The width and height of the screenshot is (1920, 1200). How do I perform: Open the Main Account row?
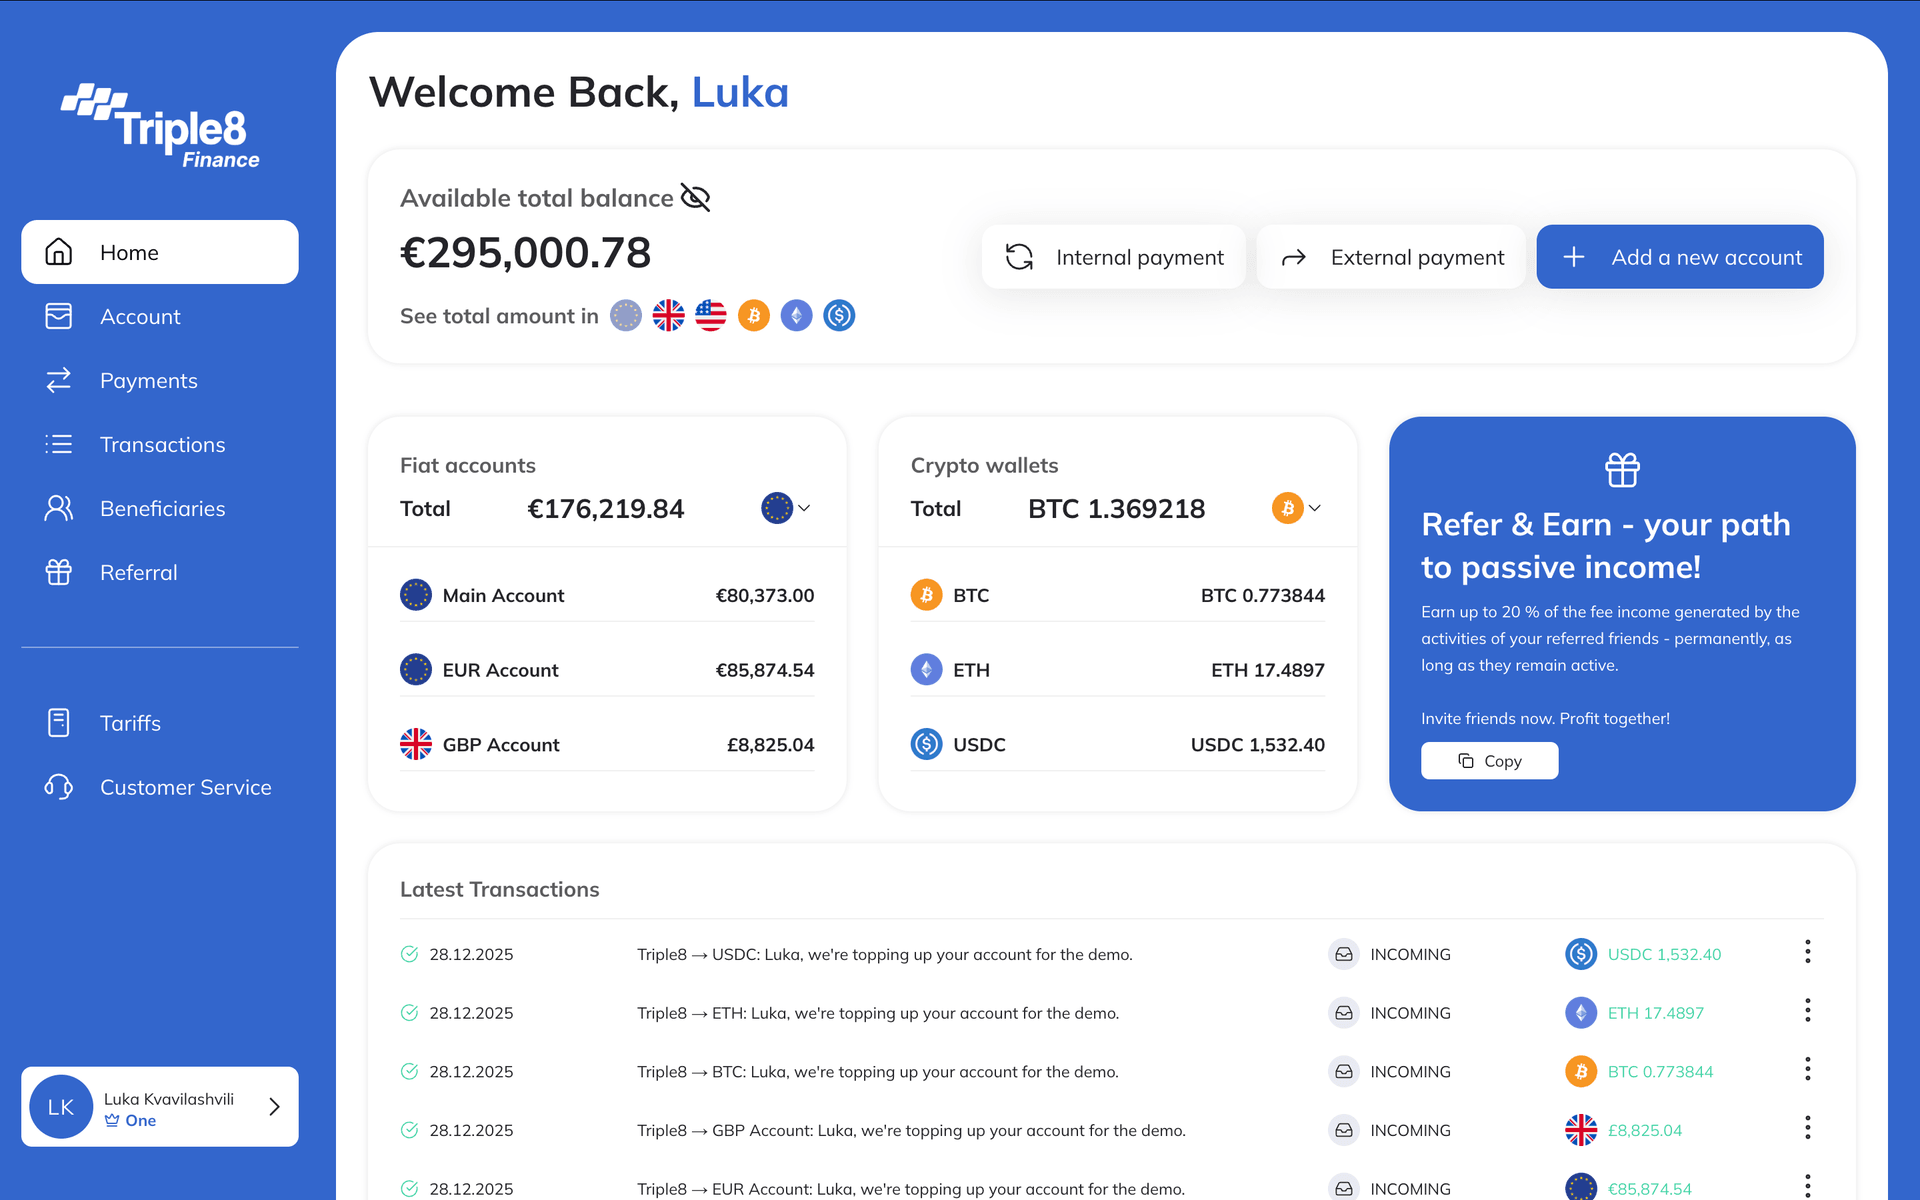point(607,595)
